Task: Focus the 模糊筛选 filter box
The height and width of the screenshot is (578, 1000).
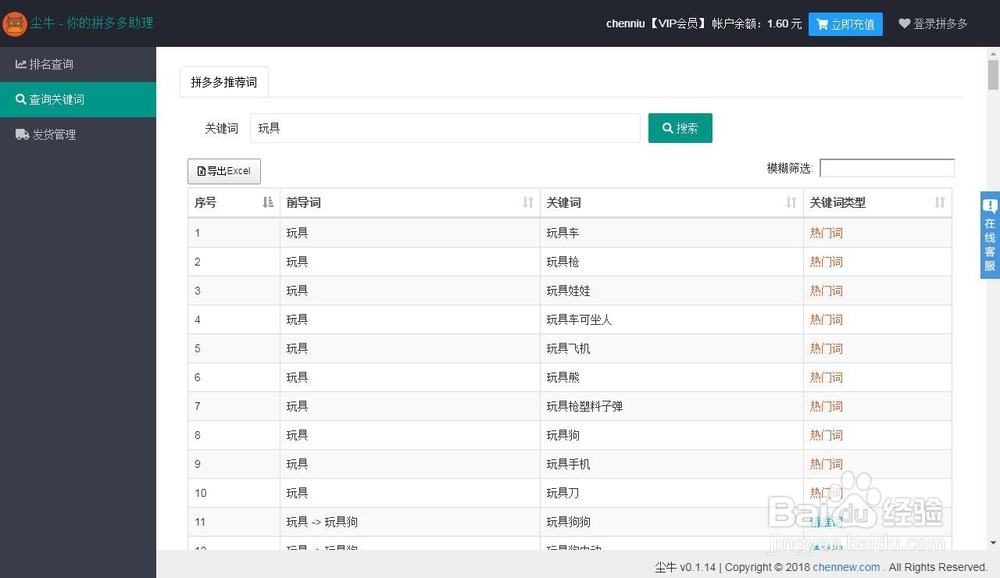Action: pyautogui.click(x=886, y=168)
